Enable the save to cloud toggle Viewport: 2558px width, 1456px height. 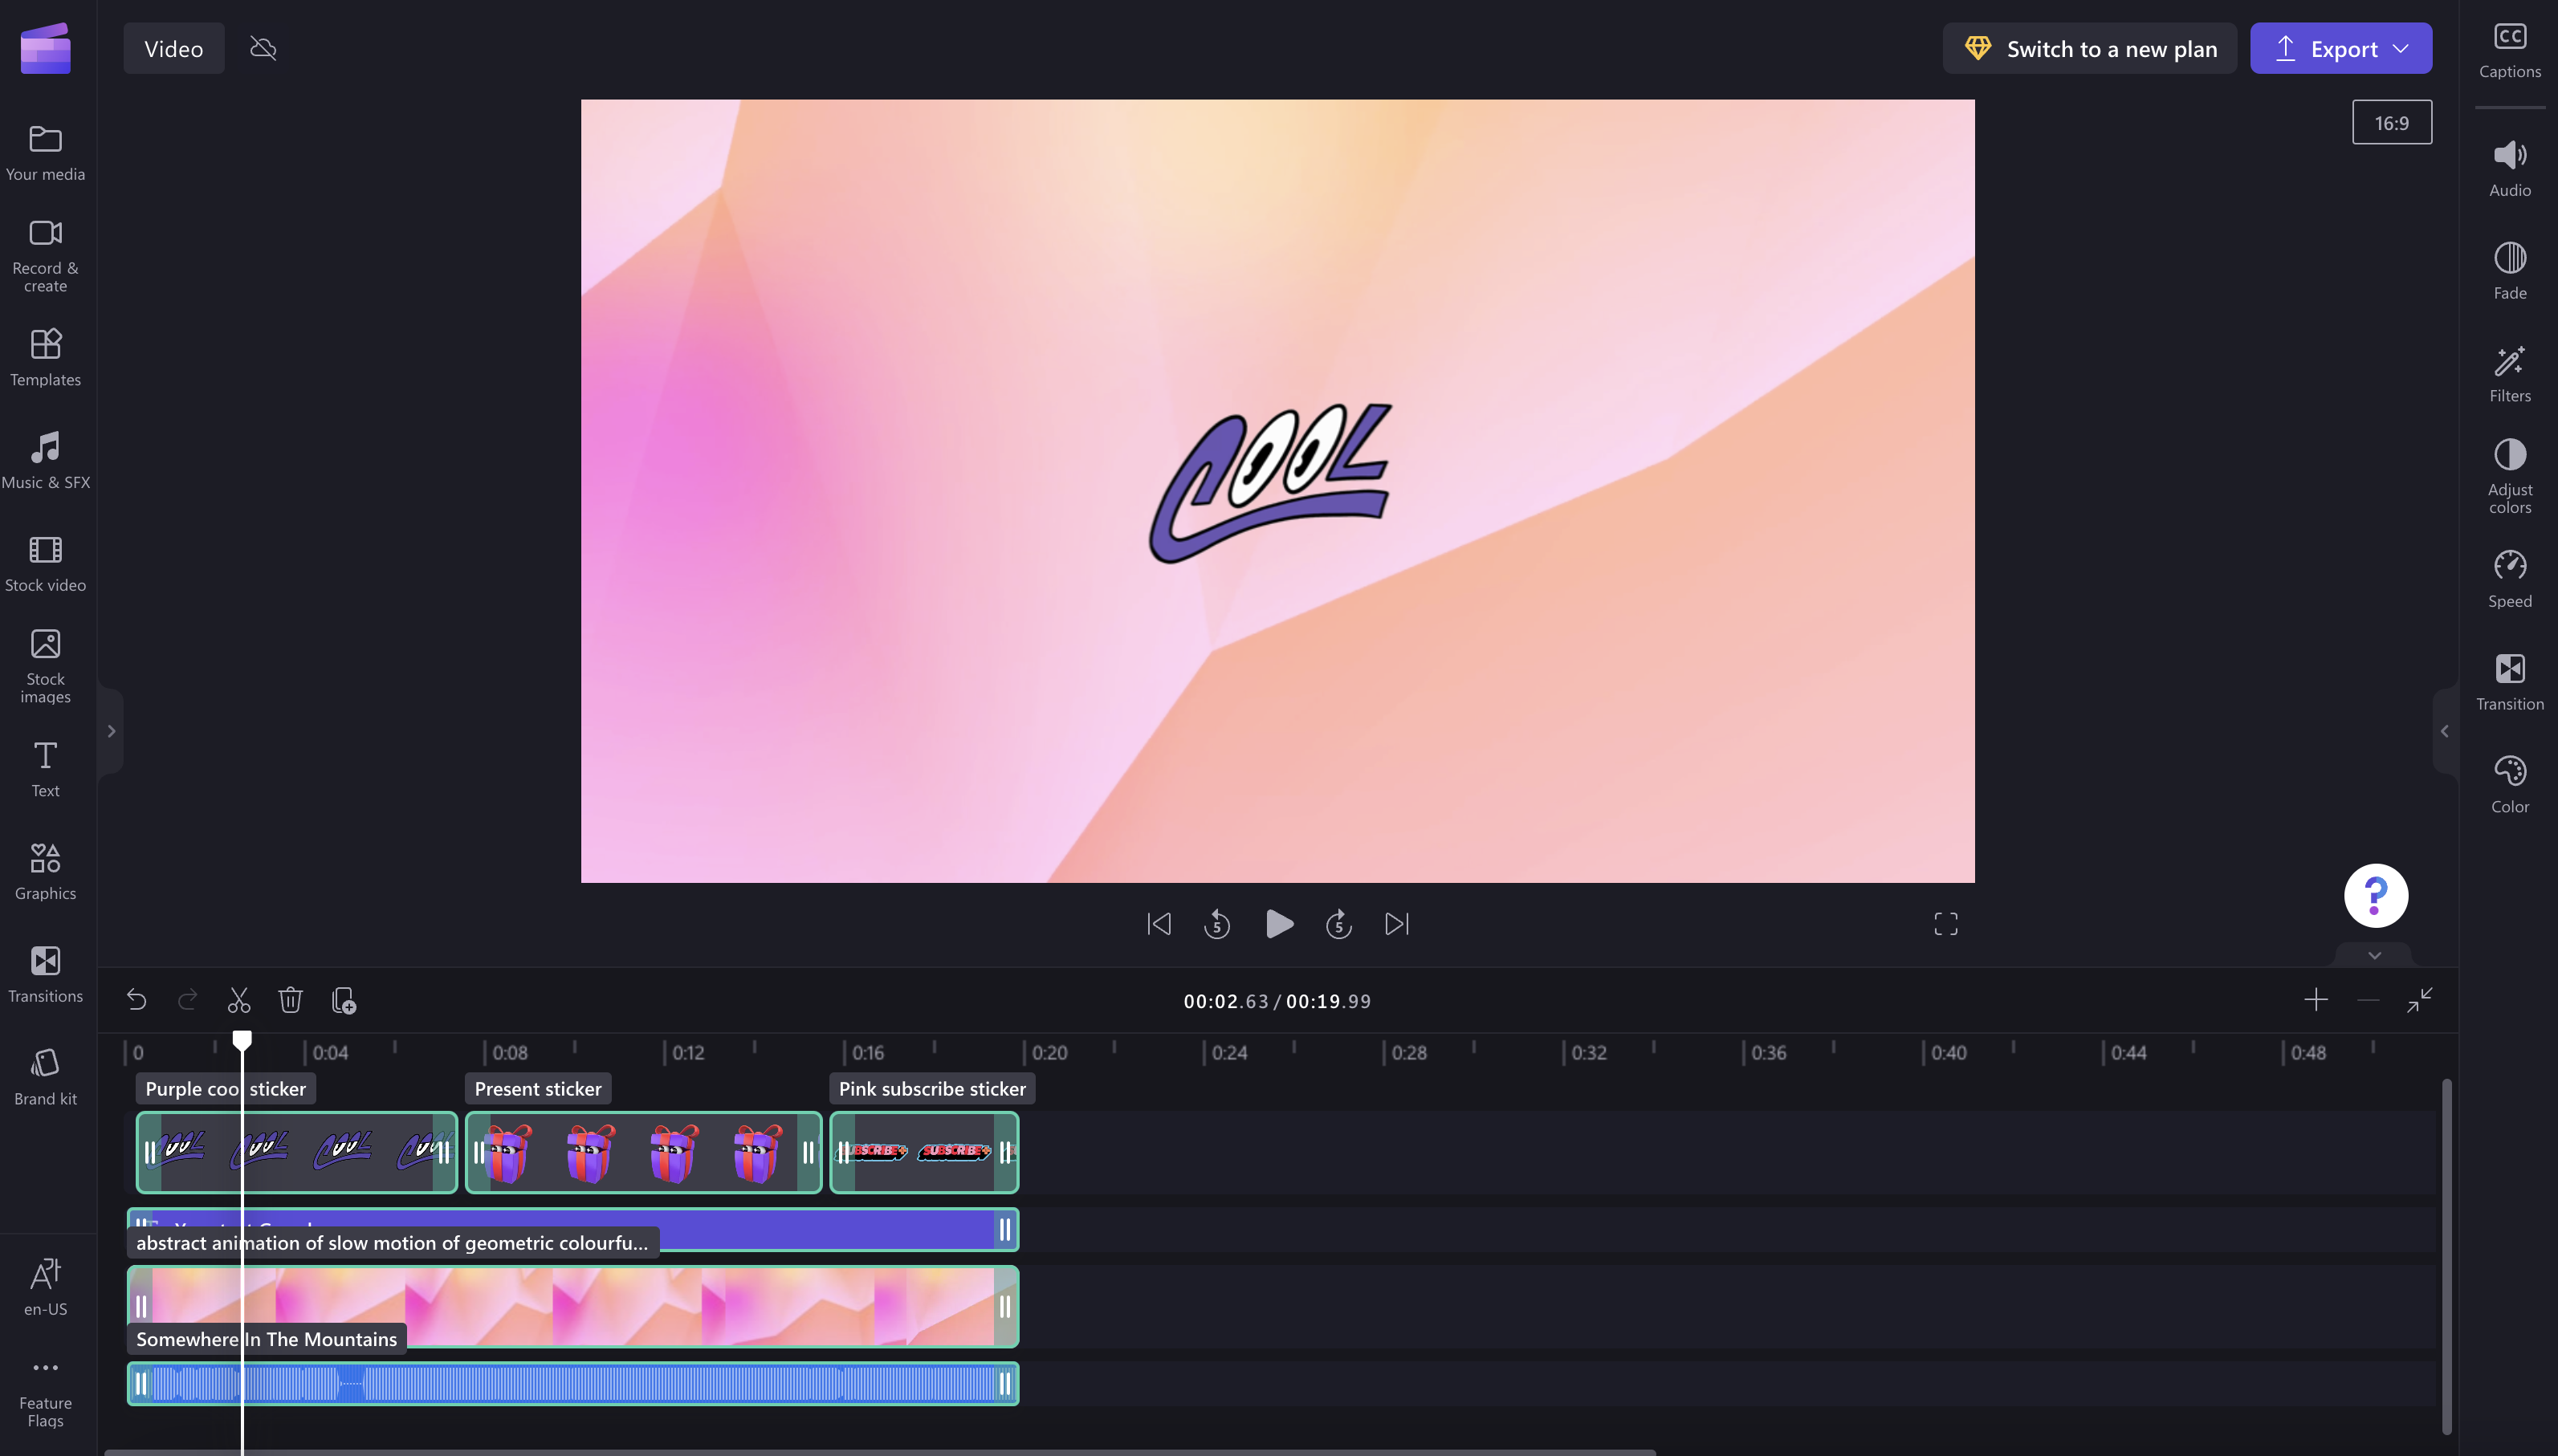point(262,47)
